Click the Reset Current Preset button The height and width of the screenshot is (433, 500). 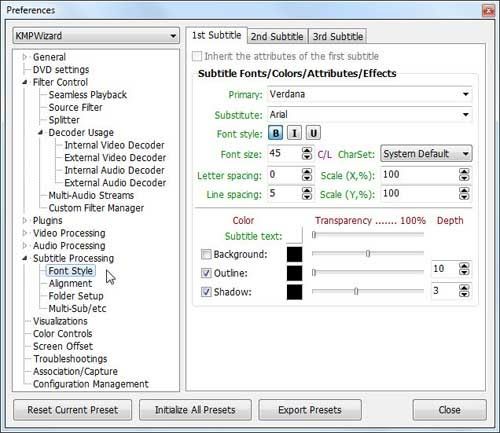coord(73,410)
